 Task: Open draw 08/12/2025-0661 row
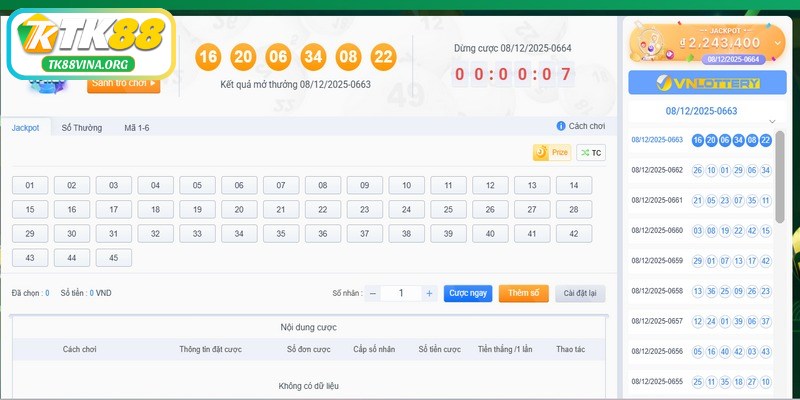701,201
